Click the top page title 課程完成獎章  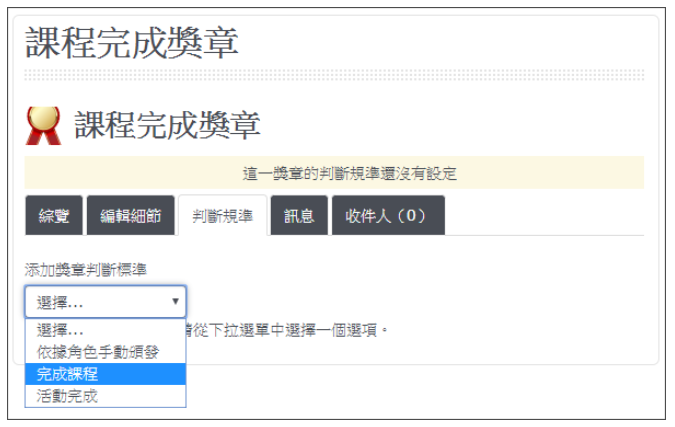pyautogui.click(x=132, y=44)
